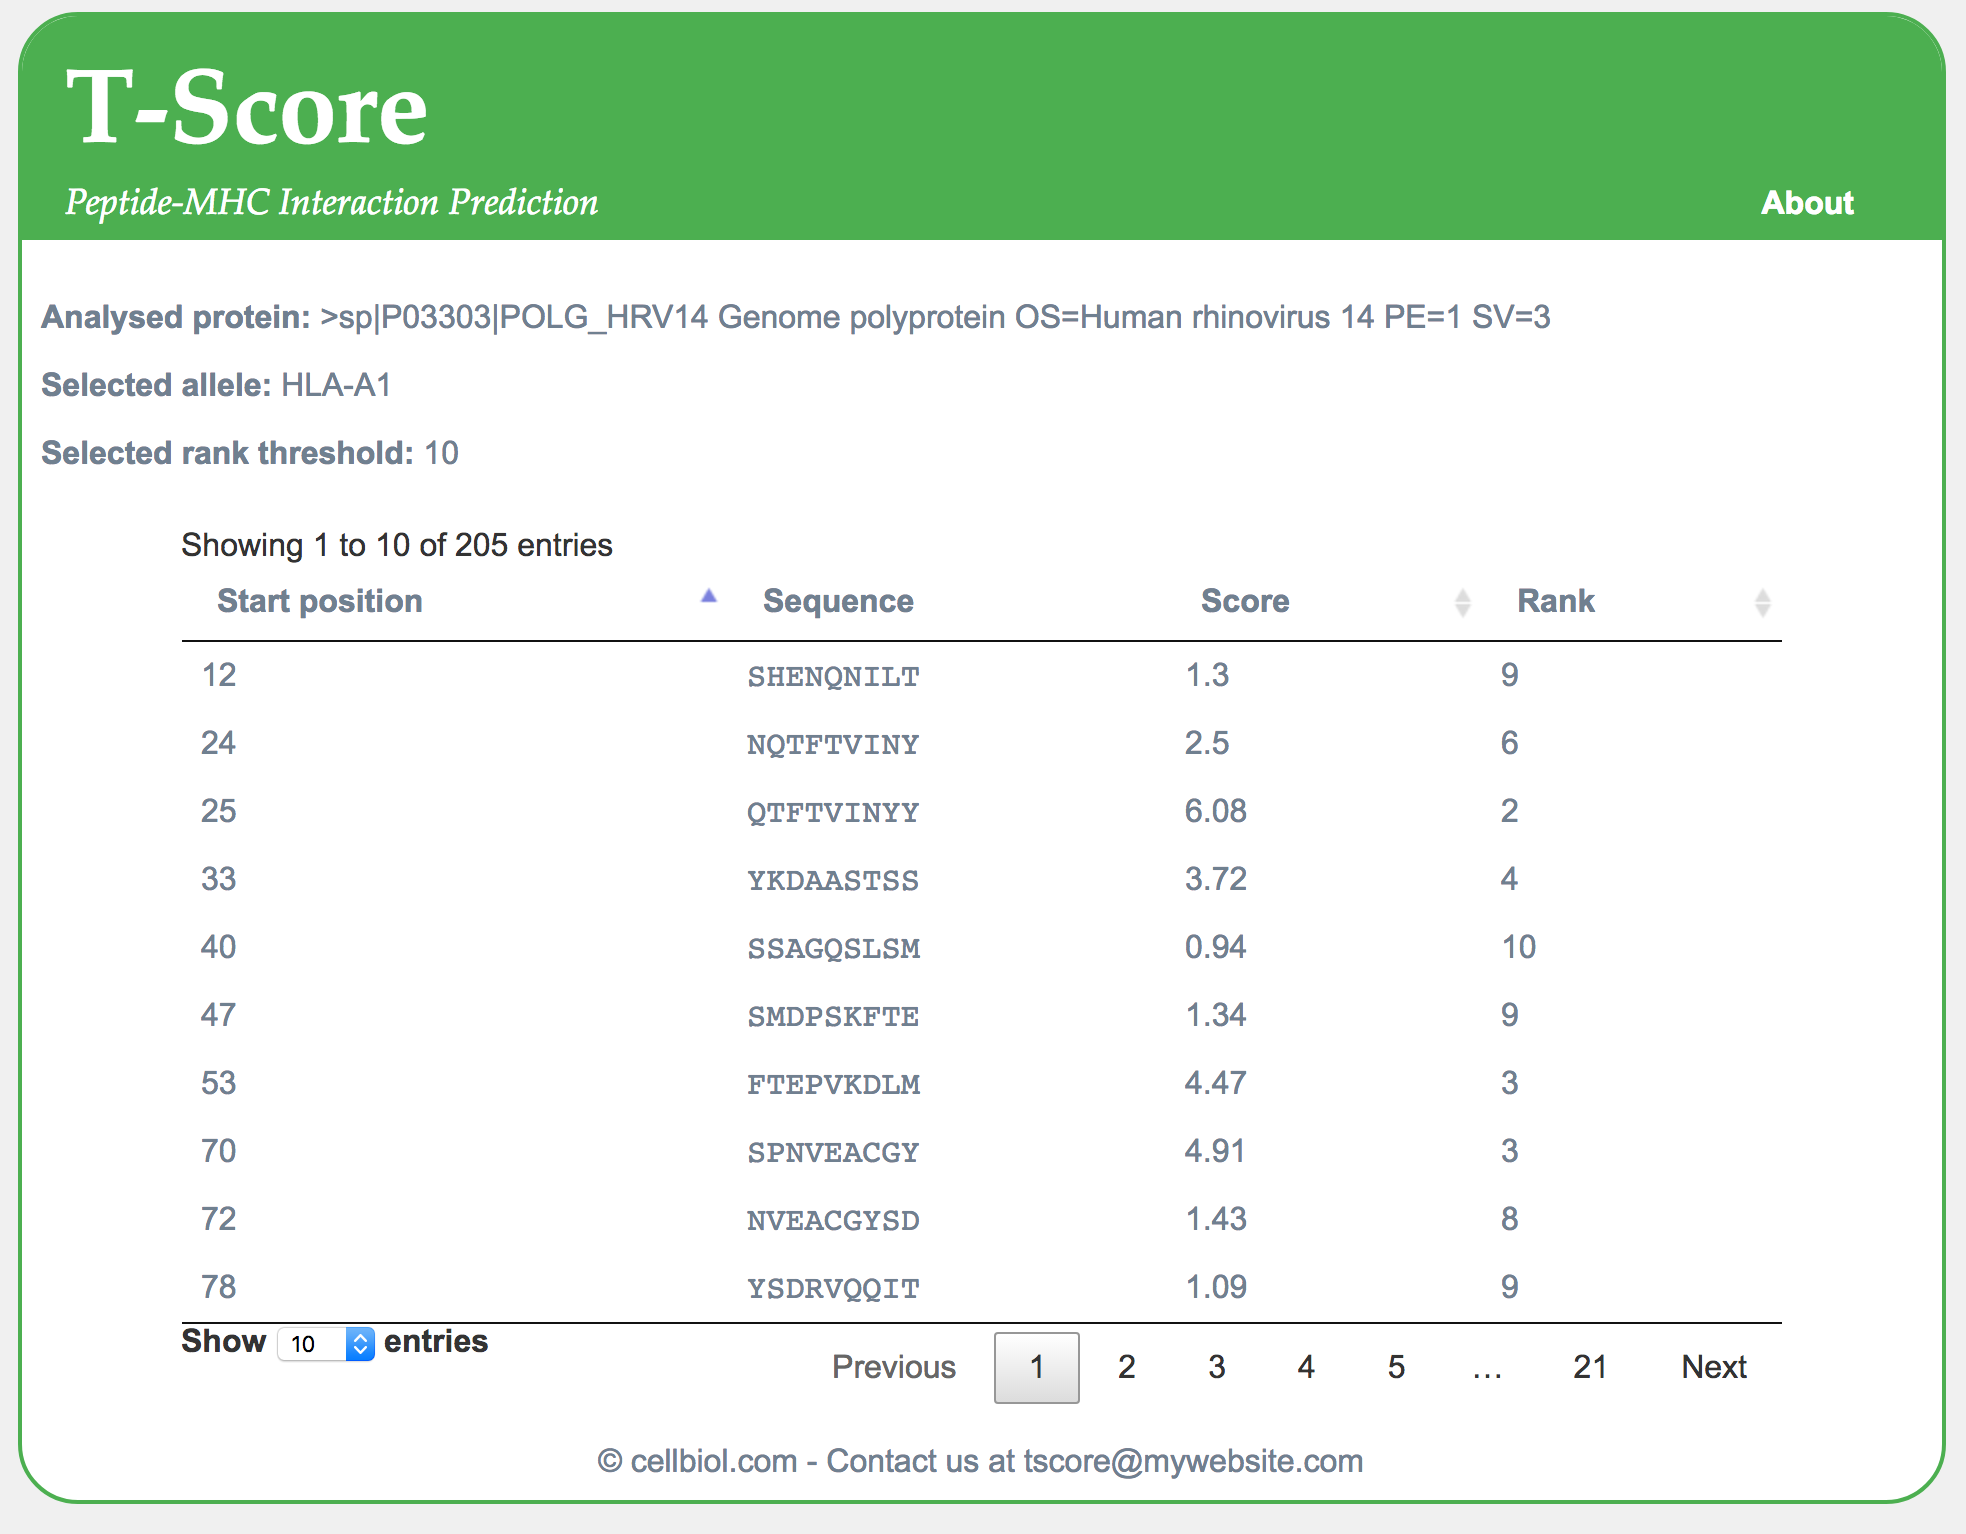The width and height of the screenshot is (1966, 1534).
Task: Click start position 78 cell
Action: point(218,1287)
